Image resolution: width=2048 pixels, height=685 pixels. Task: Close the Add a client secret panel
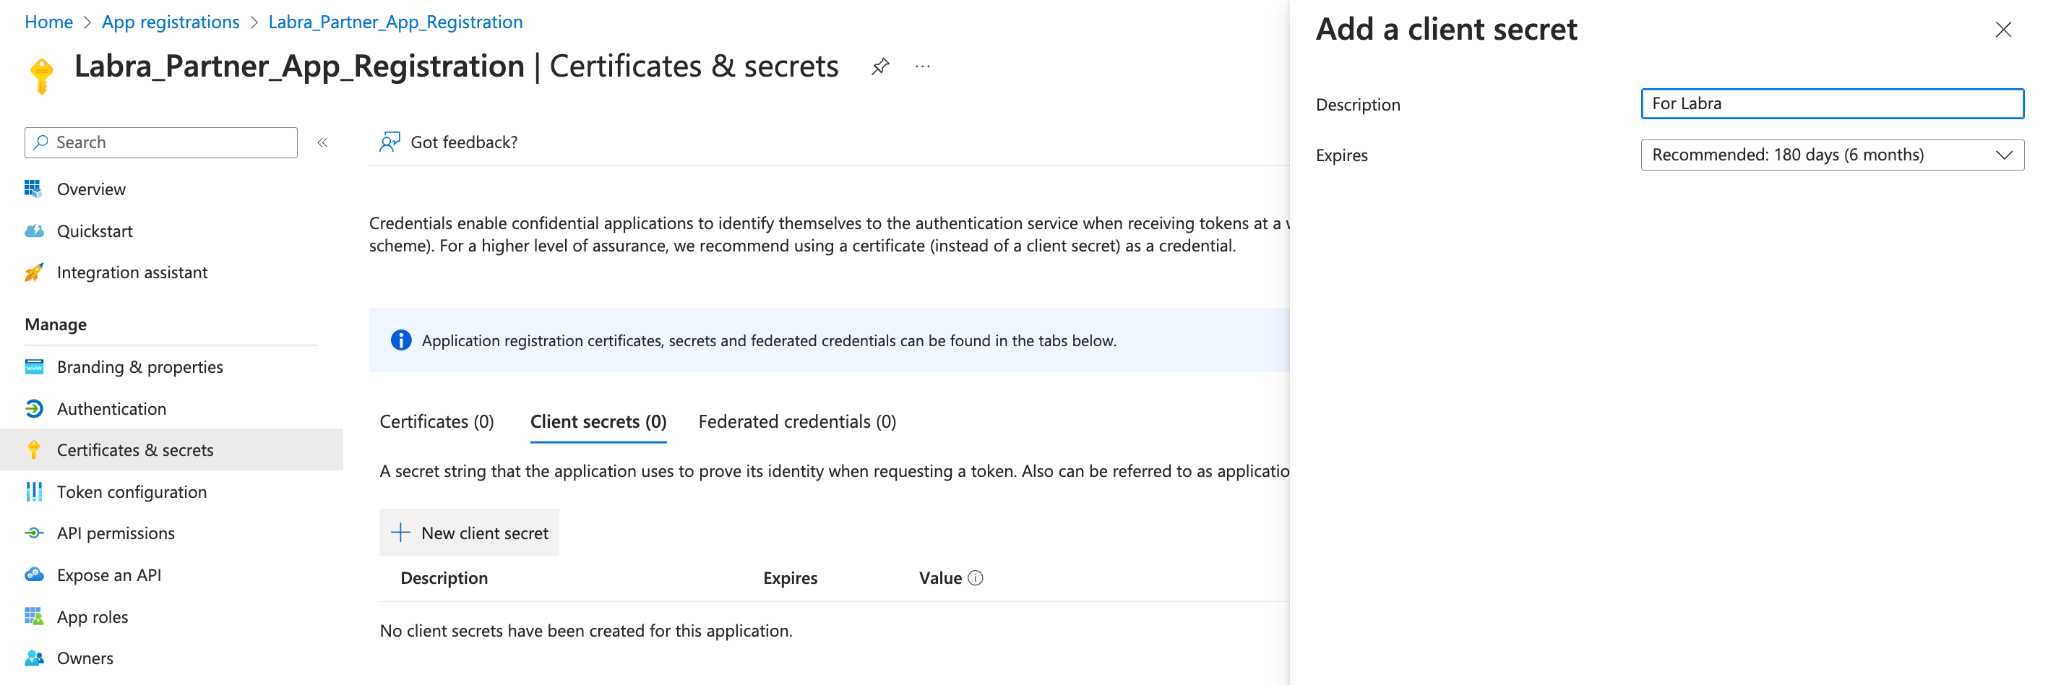pos(2003,30)
